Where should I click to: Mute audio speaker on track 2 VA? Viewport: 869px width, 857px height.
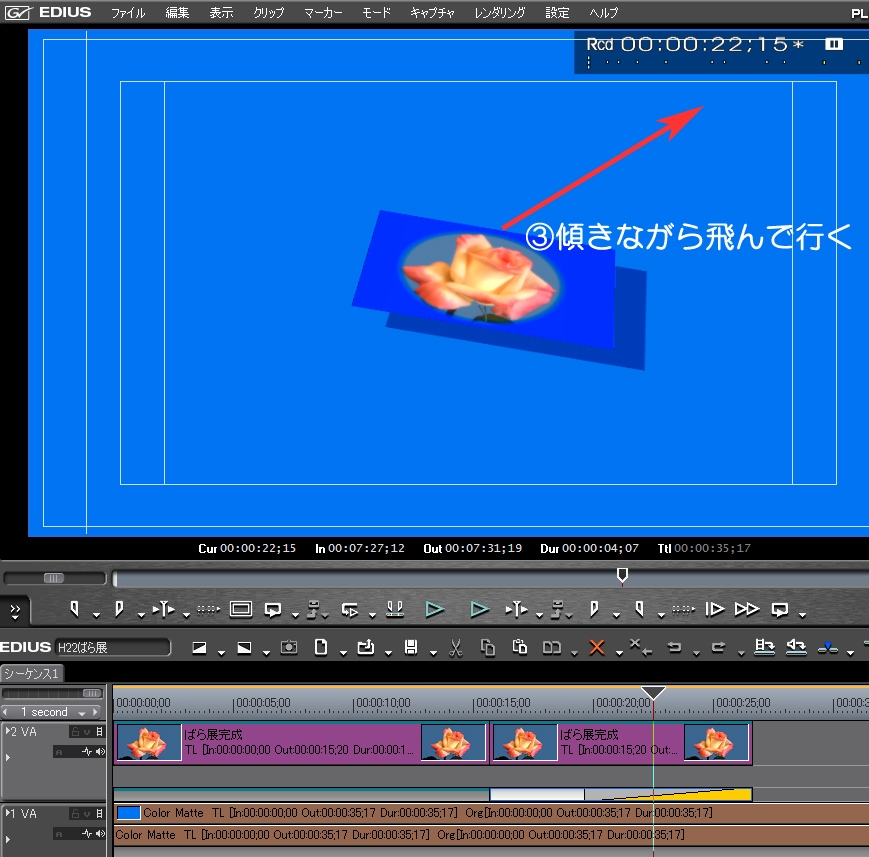(99, 751)
